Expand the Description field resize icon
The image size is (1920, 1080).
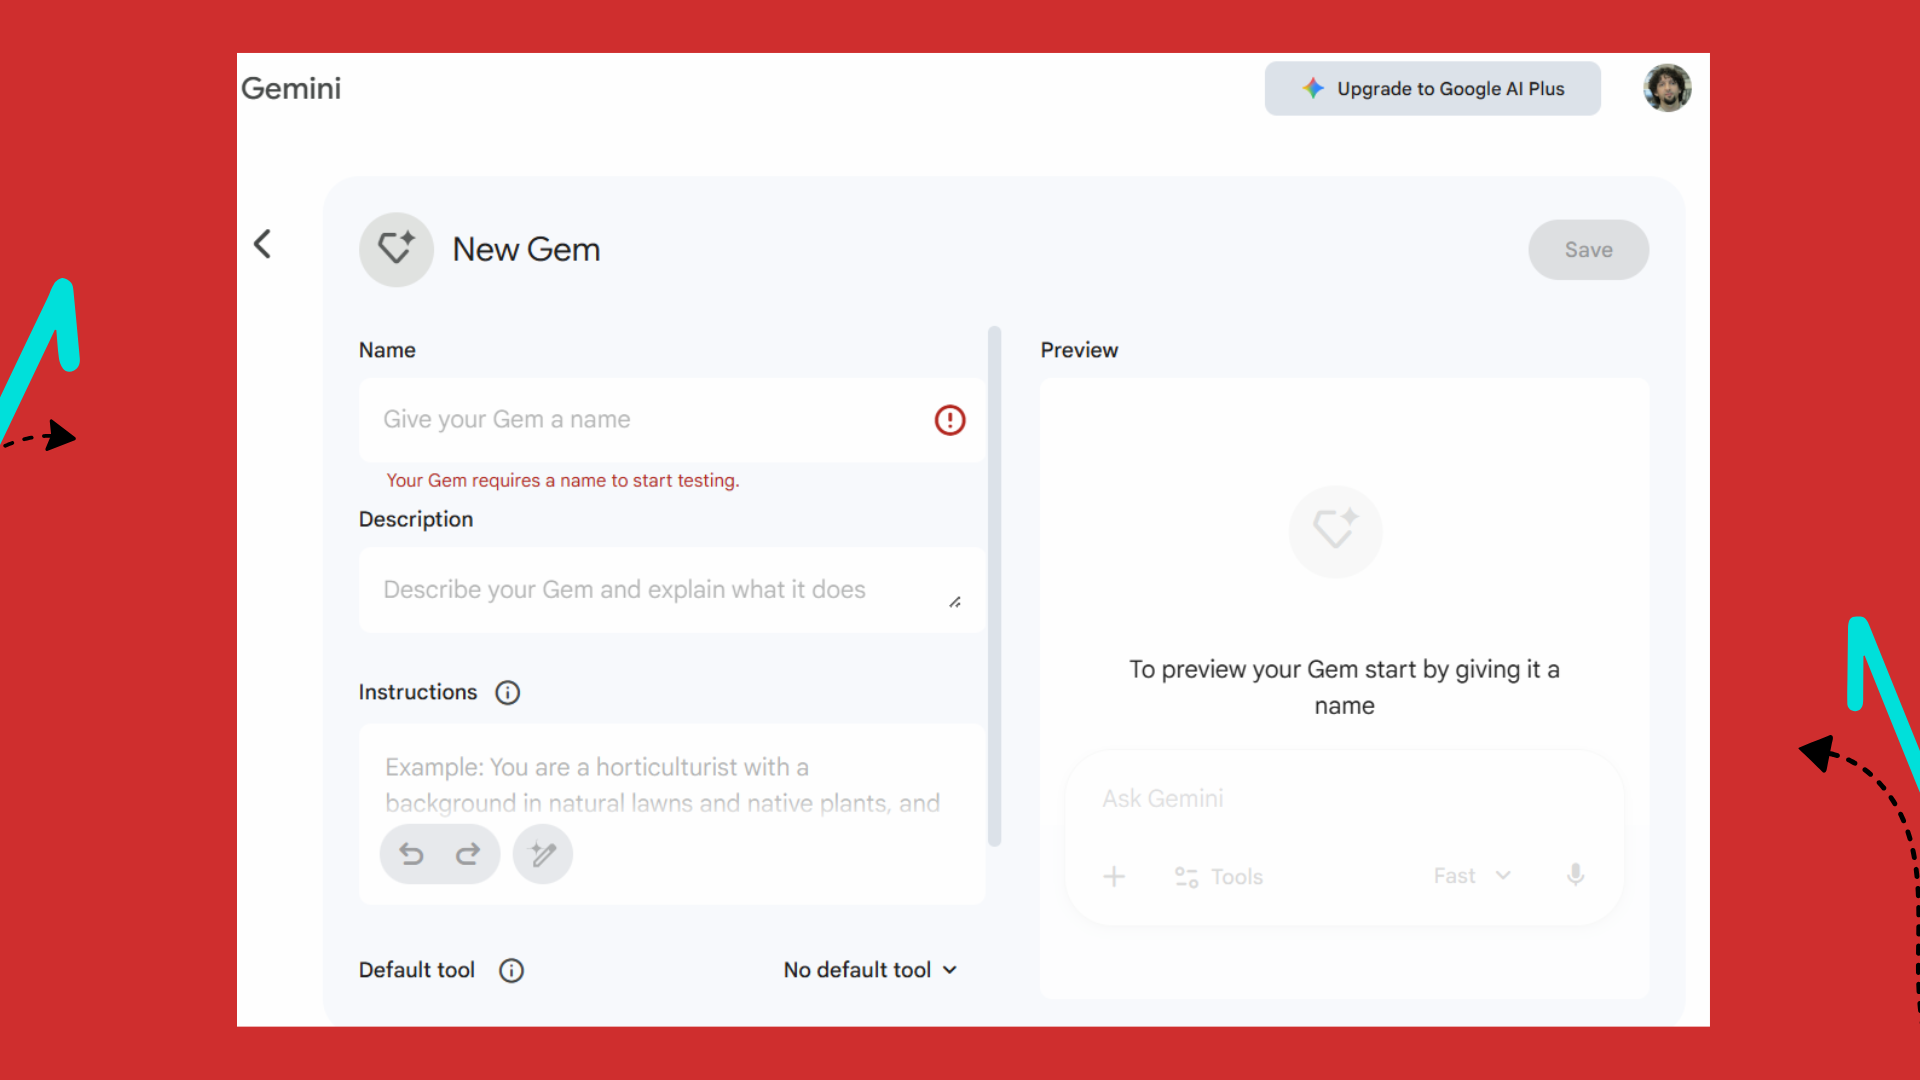955,602
